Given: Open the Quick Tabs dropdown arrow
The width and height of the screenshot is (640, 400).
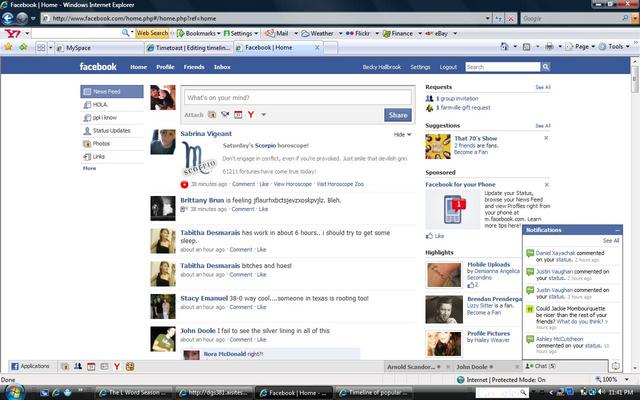Looking at the screenshot, I should coord(51,48).
